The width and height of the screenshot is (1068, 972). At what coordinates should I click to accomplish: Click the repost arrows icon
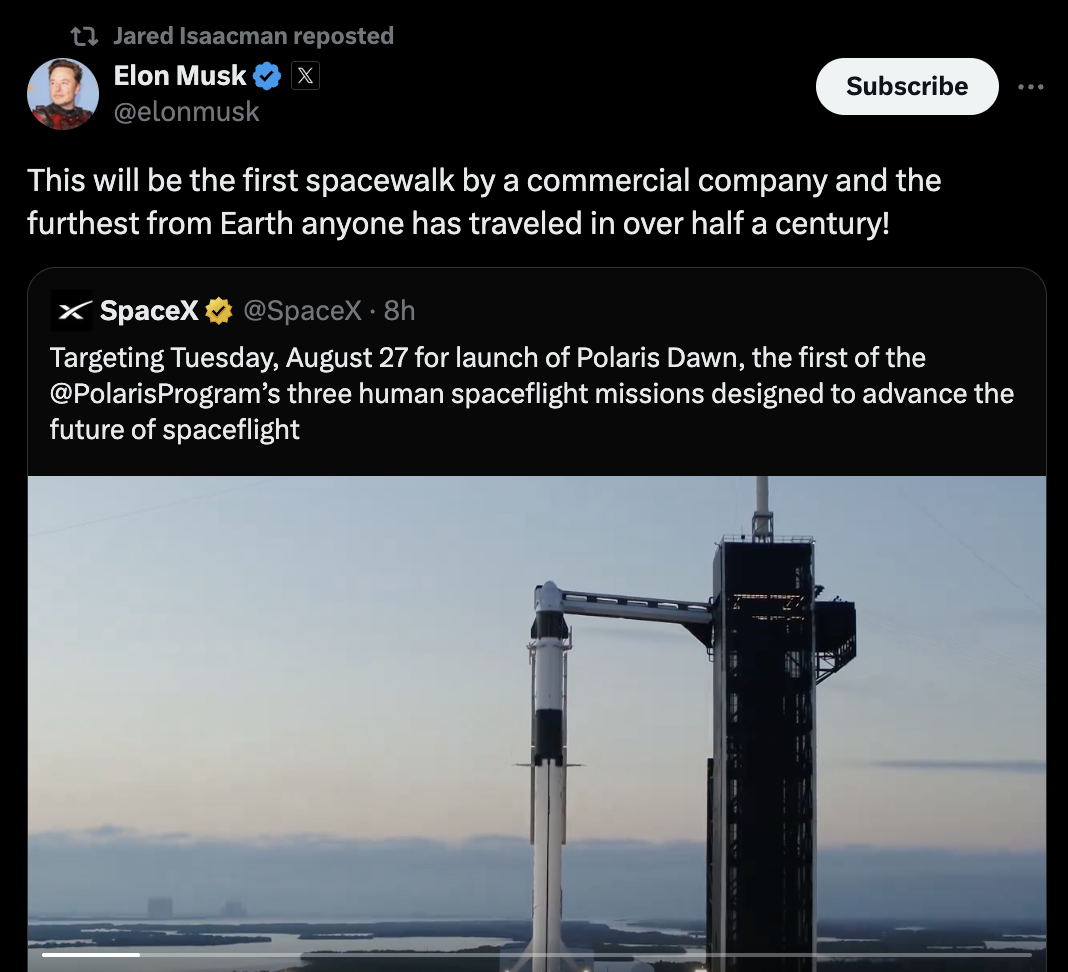pos(84,36)
